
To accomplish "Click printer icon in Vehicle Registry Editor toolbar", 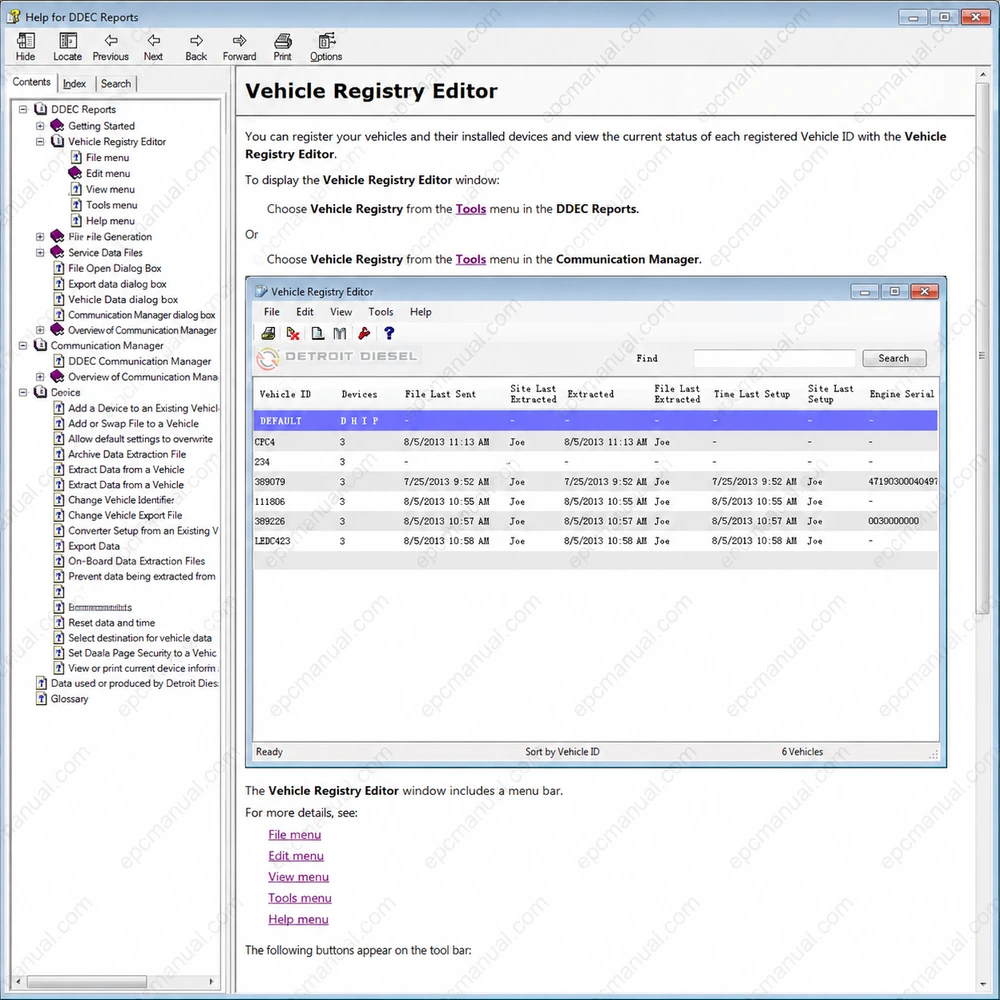I will pyautogui.click(x=268, y=333).
